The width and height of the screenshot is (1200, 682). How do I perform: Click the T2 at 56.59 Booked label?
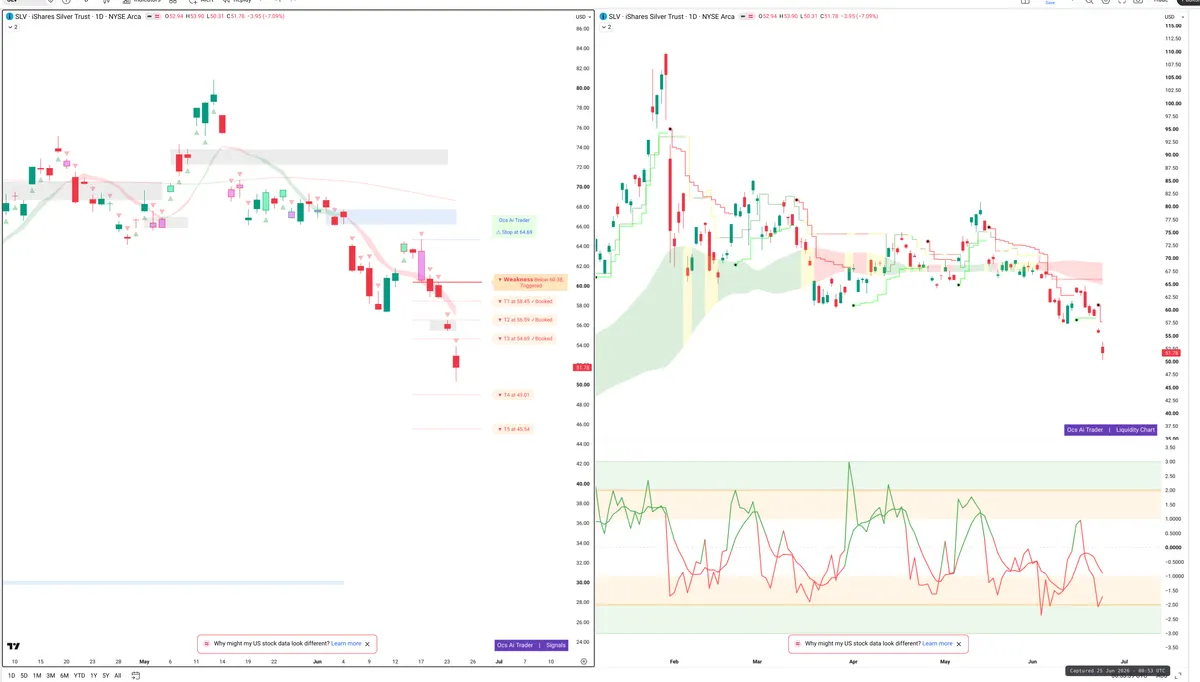(x=525, y=320)
